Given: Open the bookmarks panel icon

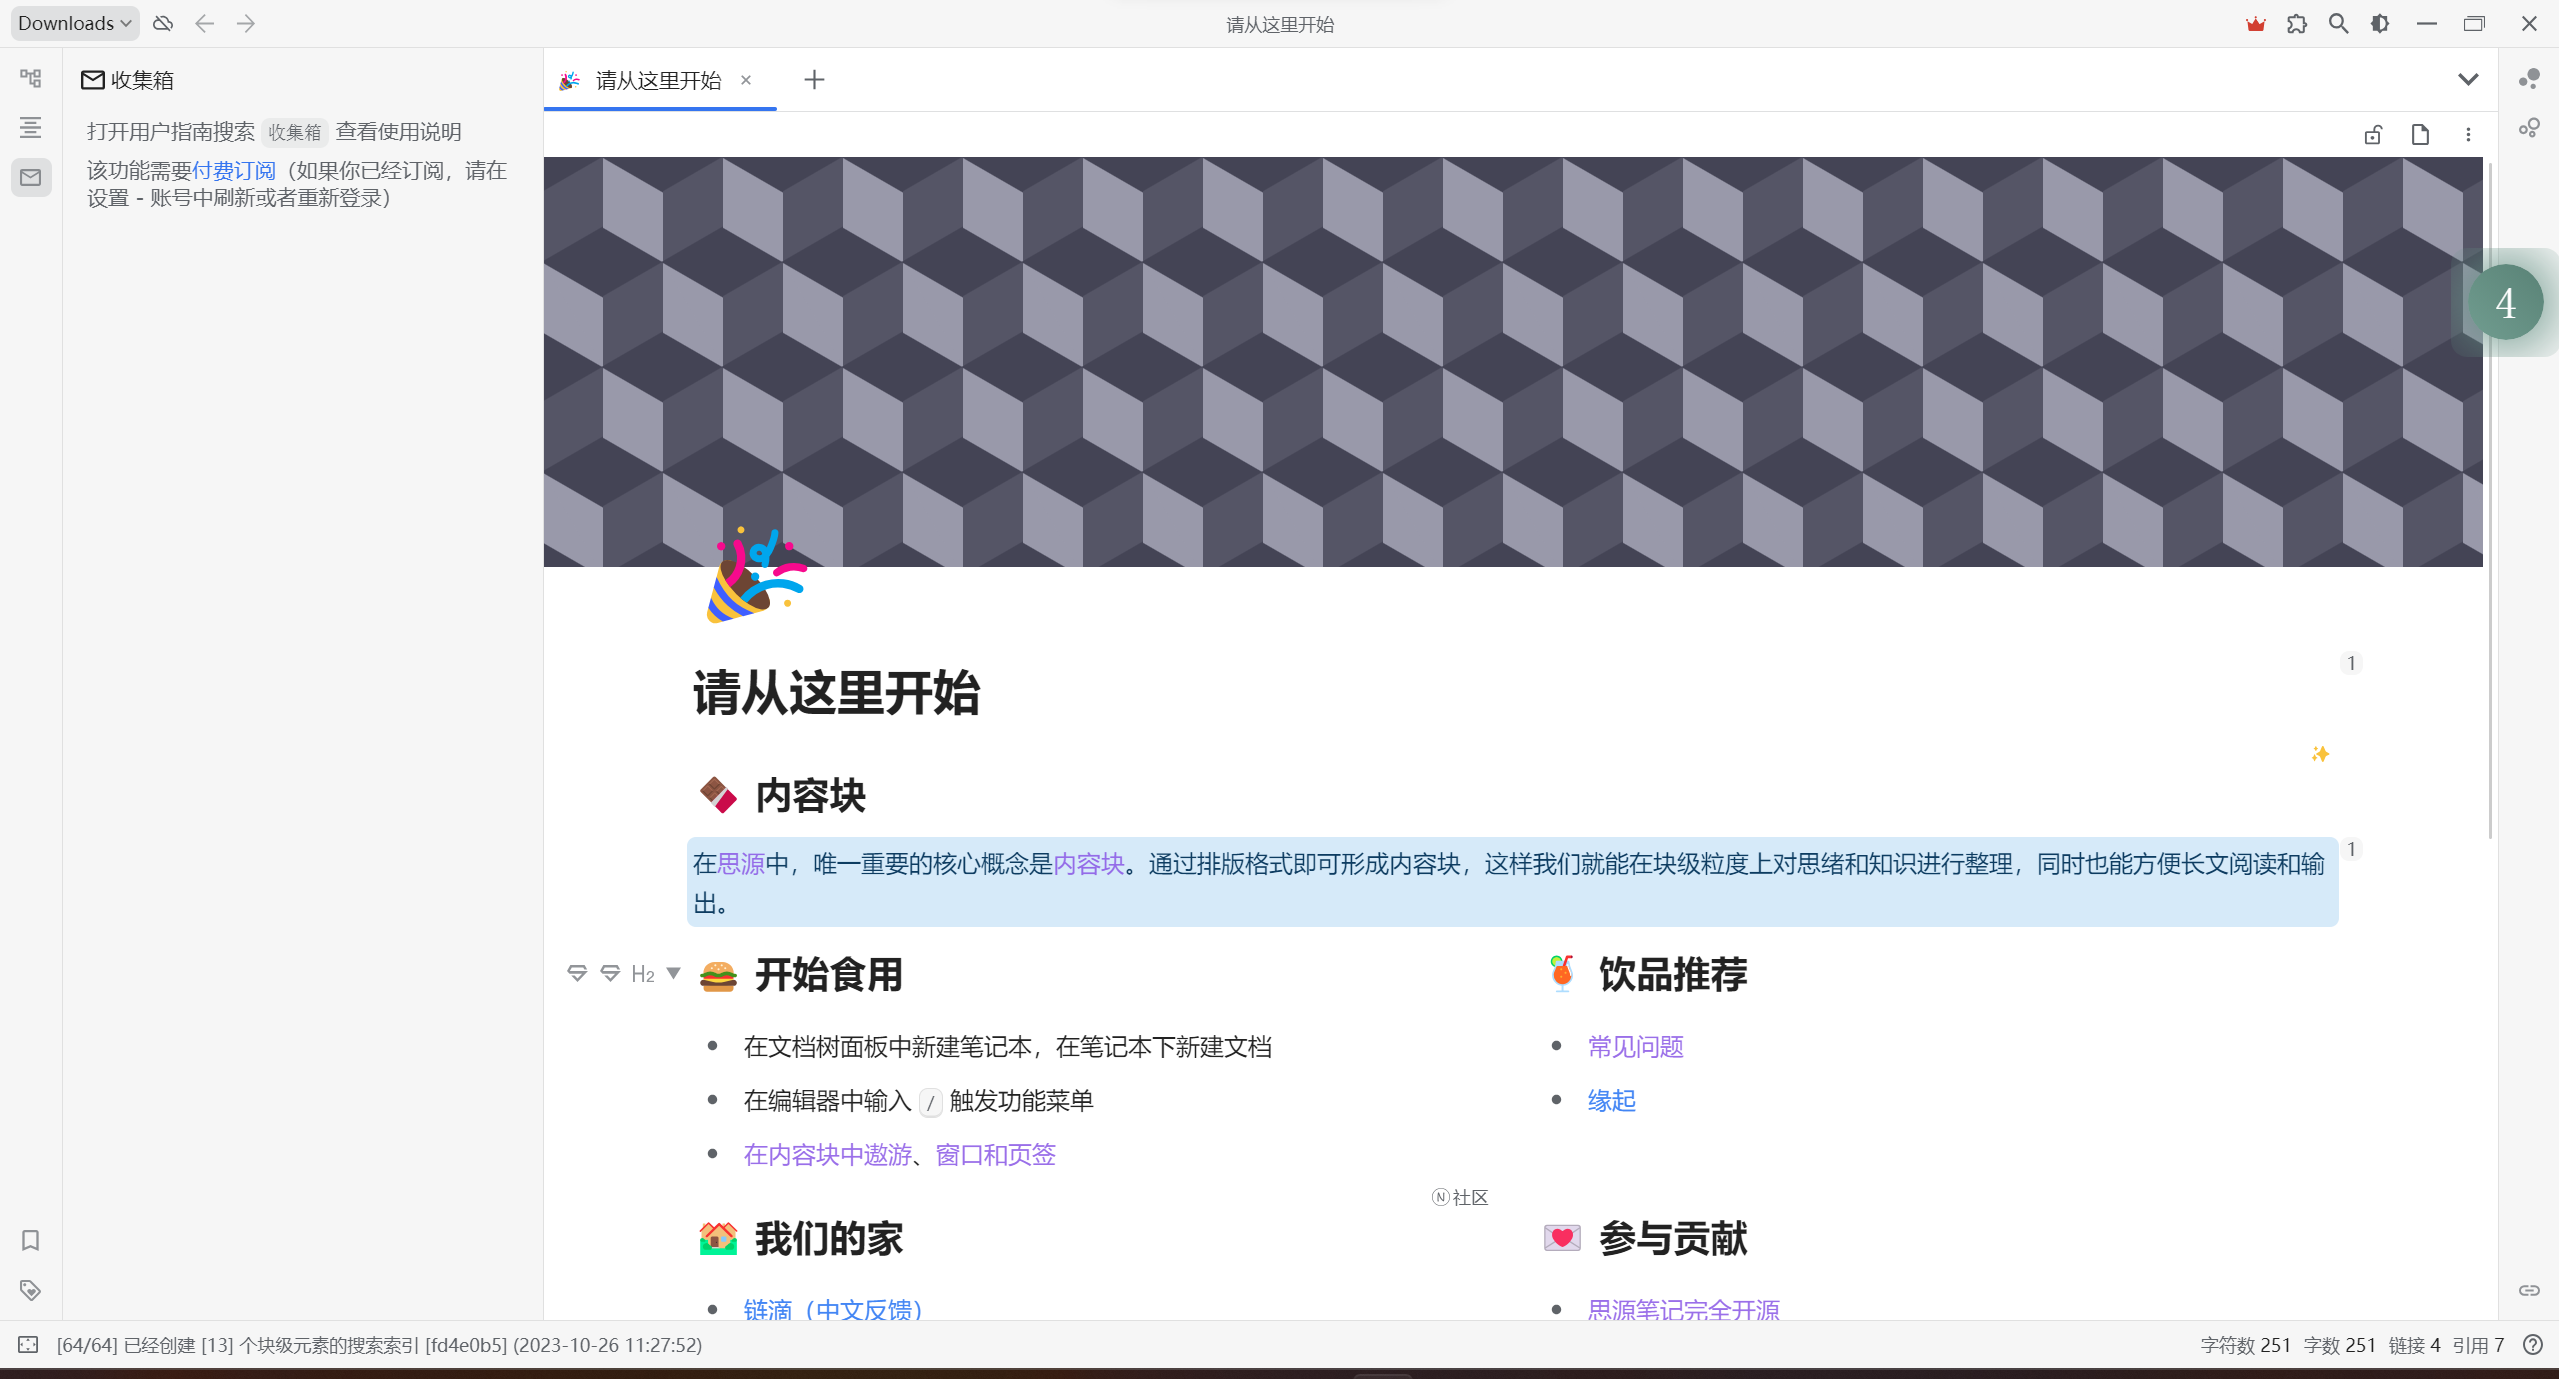Looking at the screenshot, I should pos(30,1240).
